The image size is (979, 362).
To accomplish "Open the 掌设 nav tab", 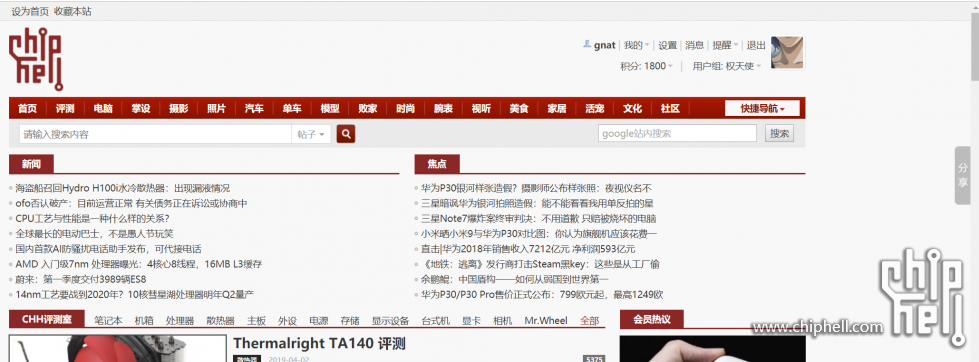I will tap(140, 108).
